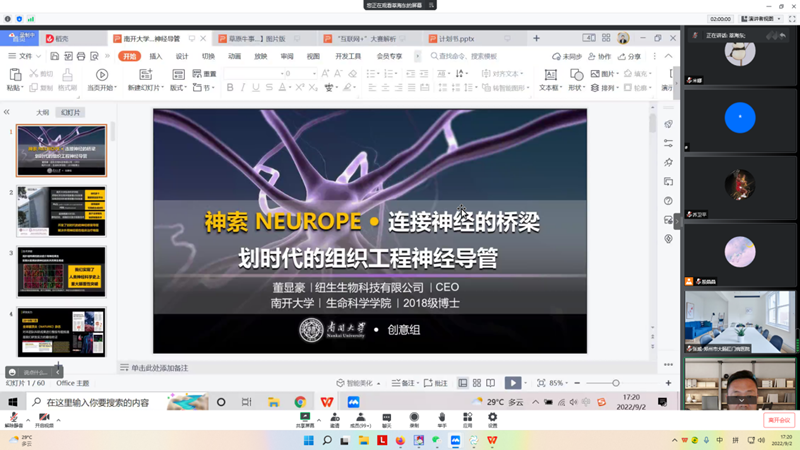The image size is (800, 450).
Task: Switch to the 计划书.pptx document tab
Action: [457, 39]
